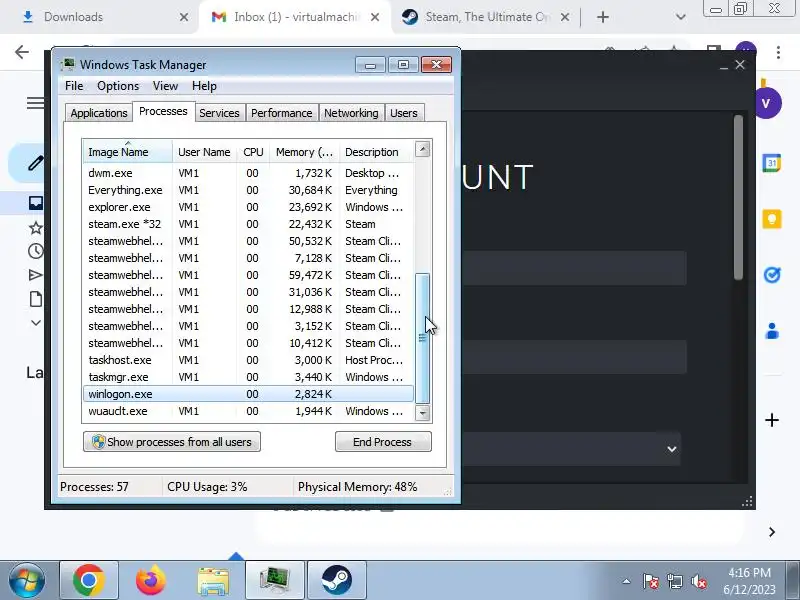800x600 pixels.
Task: Open Windows Explorer folder taskbar icon
Action: [x=213, y=581]
